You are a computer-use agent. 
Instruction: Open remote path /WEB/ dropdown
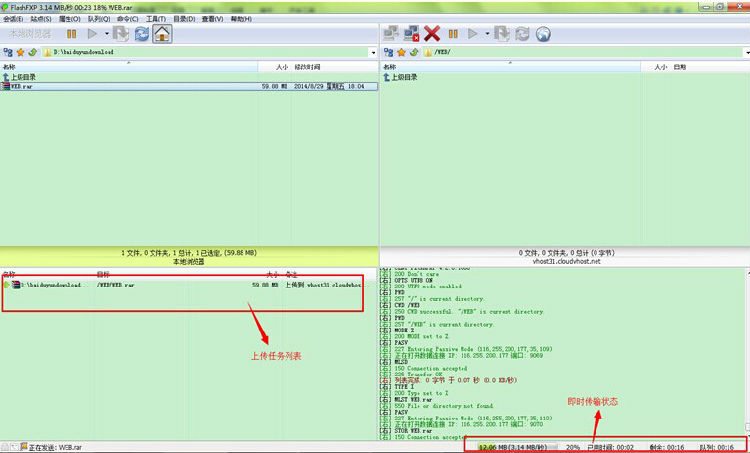pyautogui.click(x=743, y=52)
